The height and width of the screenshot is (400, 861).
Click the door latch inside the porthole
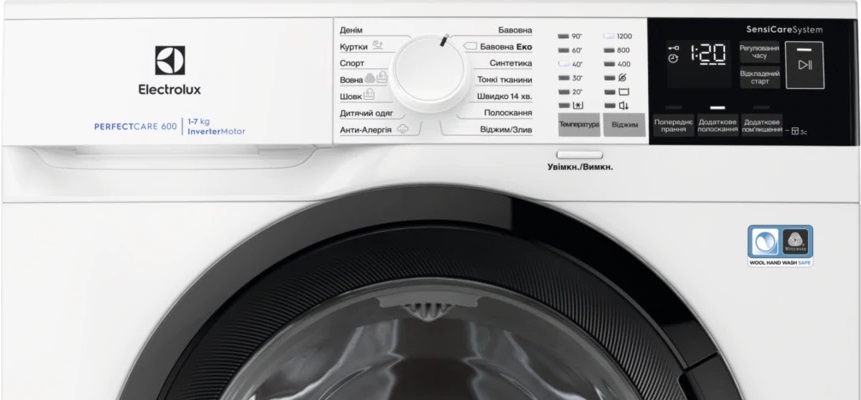(x=428, y=306)
